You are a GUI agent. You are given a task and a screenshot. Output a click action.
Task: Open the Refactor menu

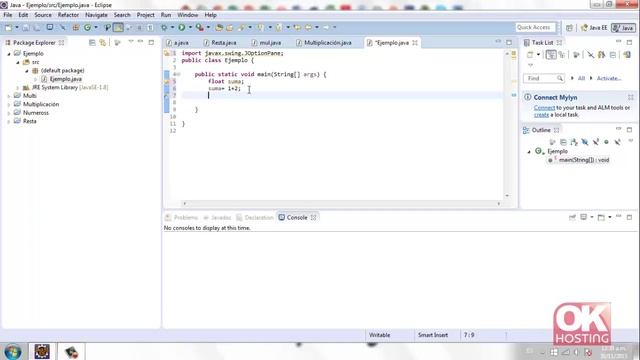pos(68,15)
